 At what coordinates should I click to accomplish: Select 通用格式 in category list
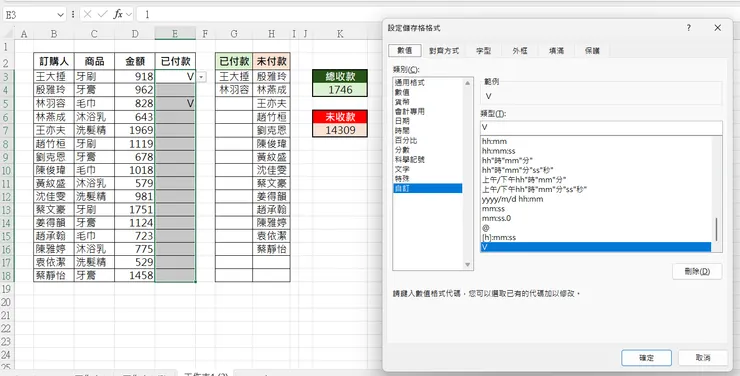click(428, 83)
